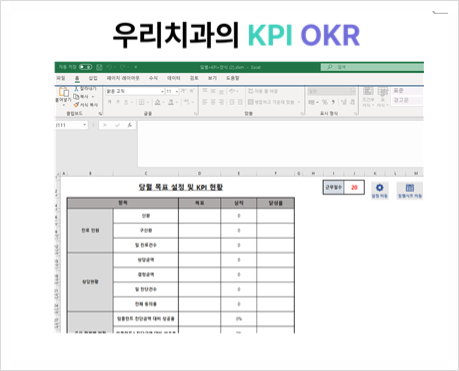Click the Fill Color bucket
The height and width of the screenshot is (371, 459).
coord(158,102)
